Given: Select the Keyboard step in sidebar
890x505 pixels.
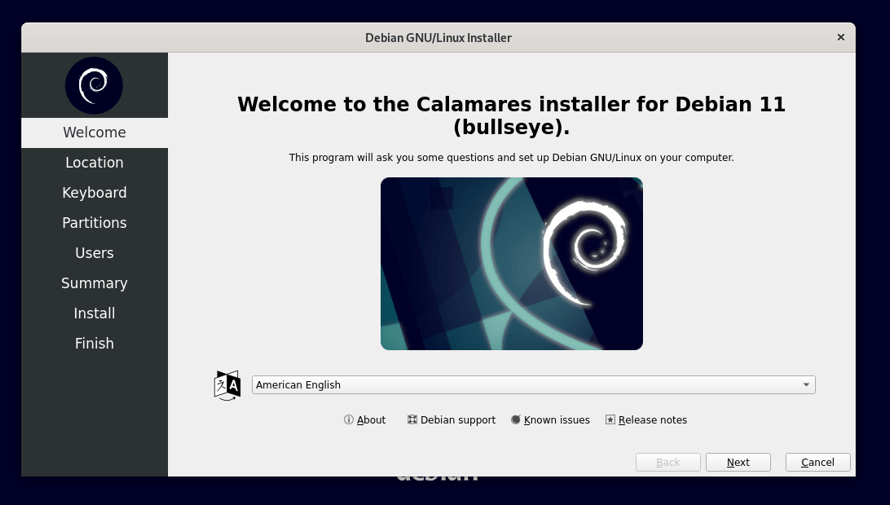Looking at the screenshot, I should [94, 193].
